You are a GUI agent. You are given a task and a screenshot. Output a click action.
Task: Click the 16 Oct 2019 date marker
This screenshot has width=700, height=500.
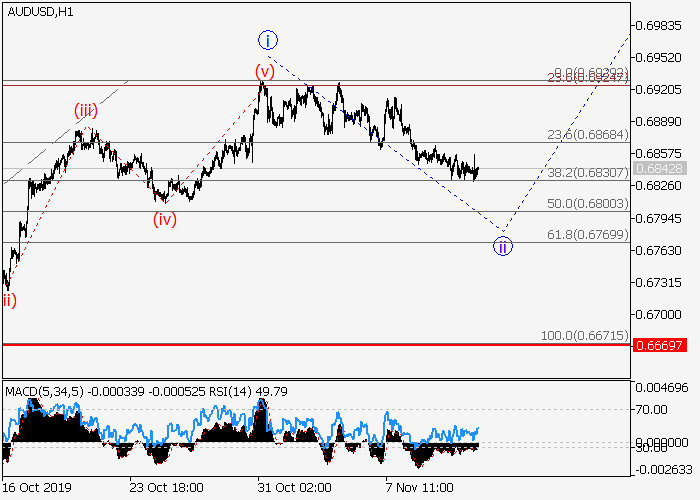[37, 487]
